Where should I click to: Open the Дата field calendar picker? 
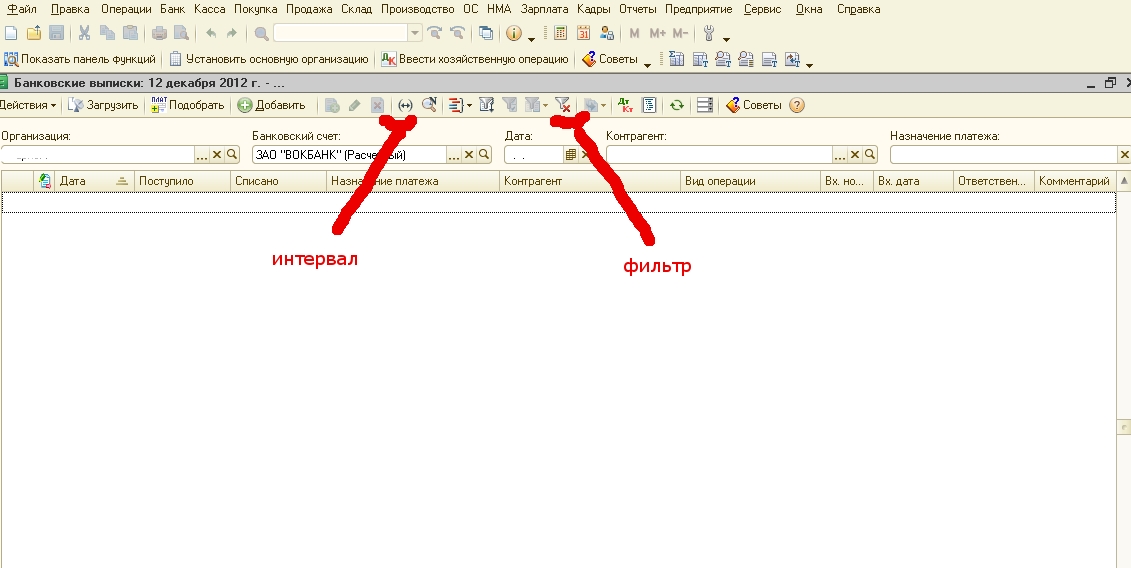click(571, 155)
